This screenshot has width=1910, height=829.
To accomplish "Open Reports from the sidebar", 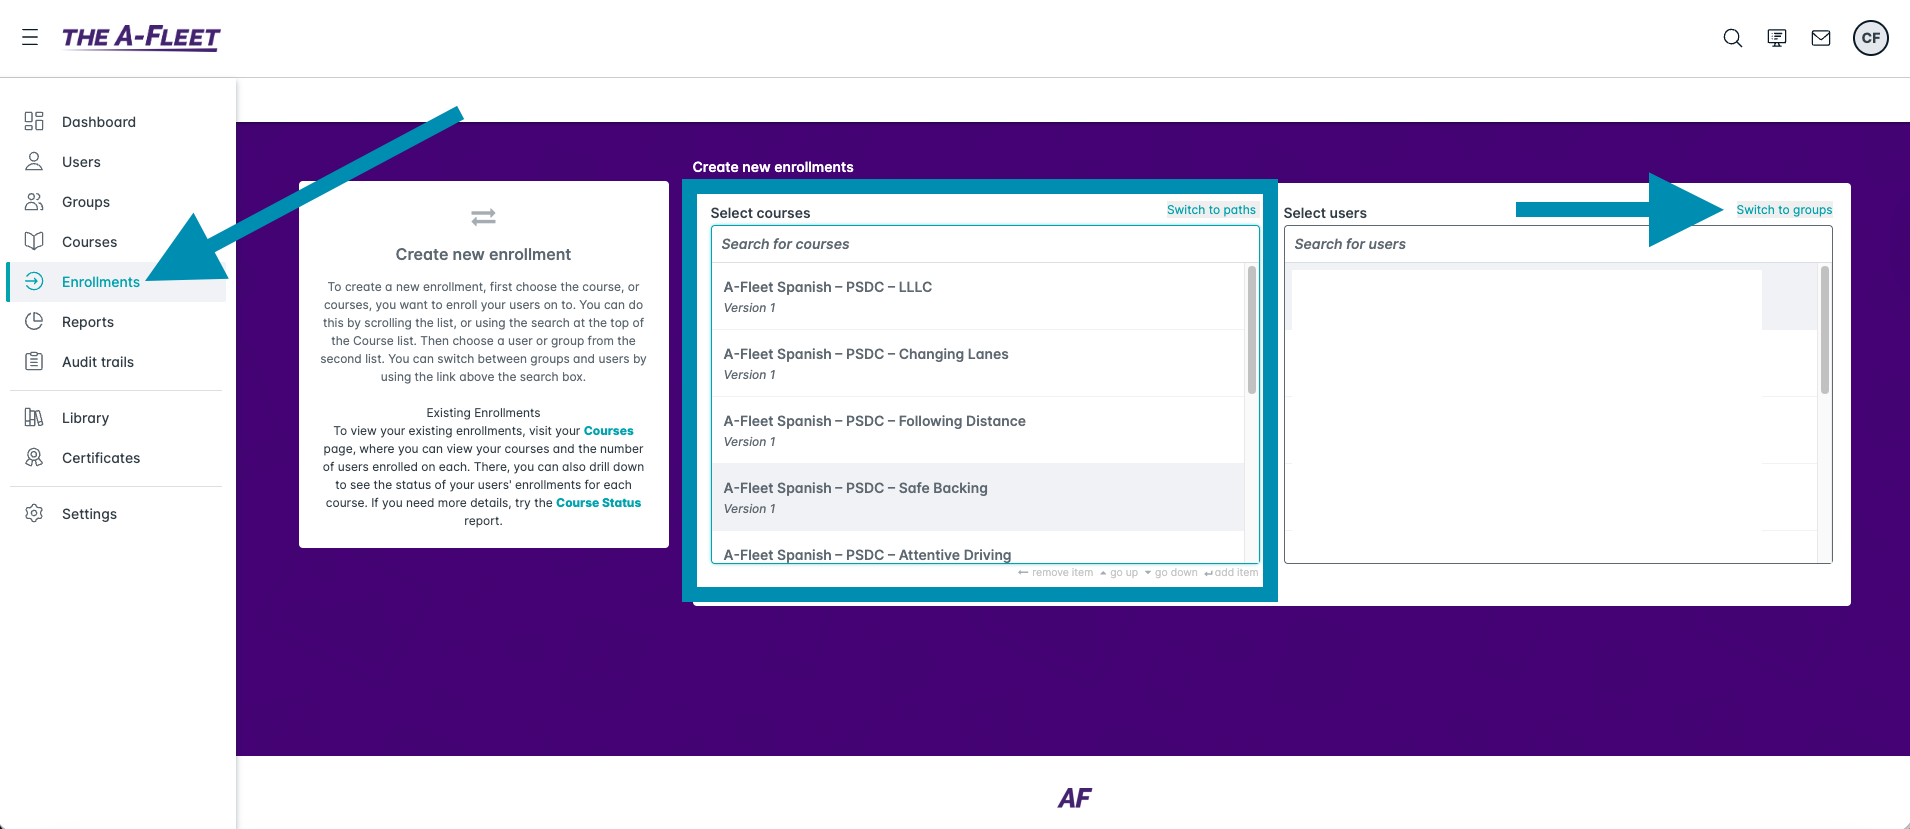I will (x=88, y=322).
